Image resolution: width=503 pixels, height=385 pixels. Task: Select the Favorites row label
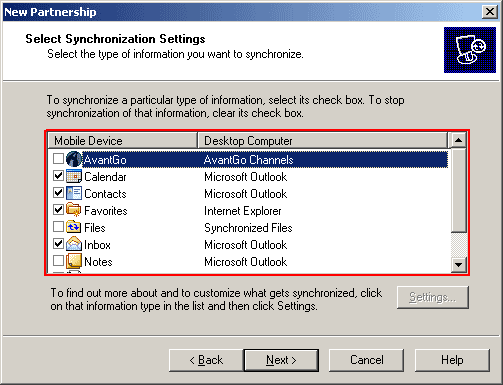(x=106, y=211)
